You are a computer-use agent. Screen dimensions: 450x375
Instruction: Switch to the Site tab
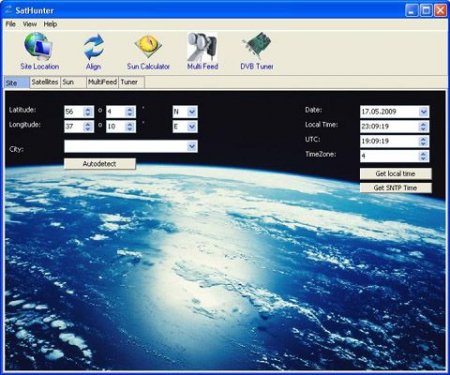pos(17,83)
